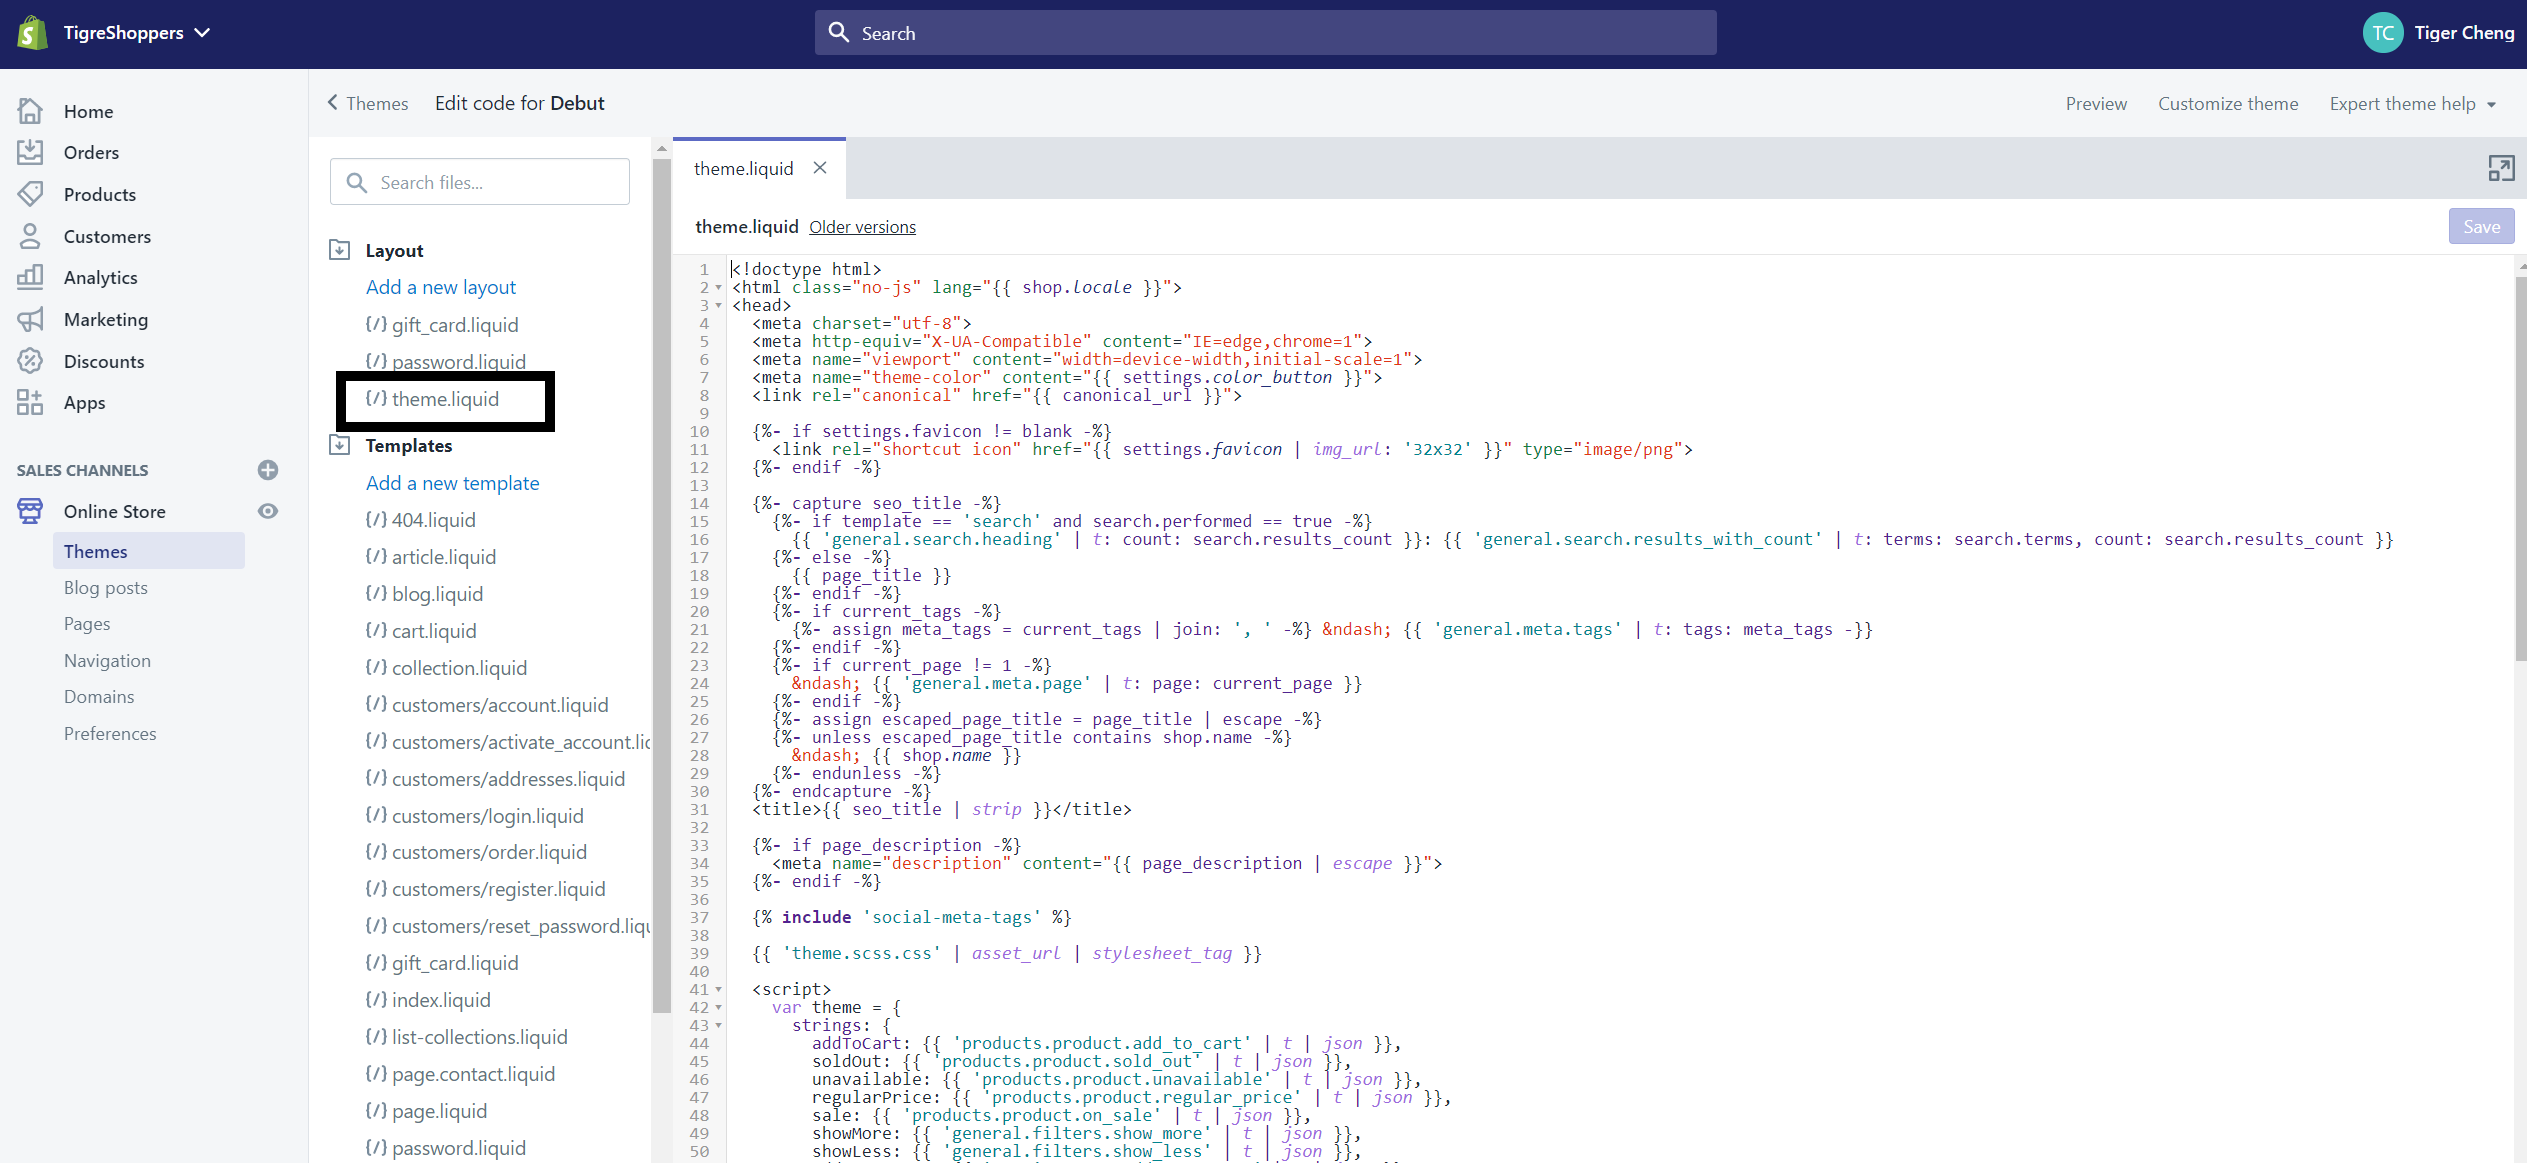
Task: Collapse the Layout file section
Action: 339,249
